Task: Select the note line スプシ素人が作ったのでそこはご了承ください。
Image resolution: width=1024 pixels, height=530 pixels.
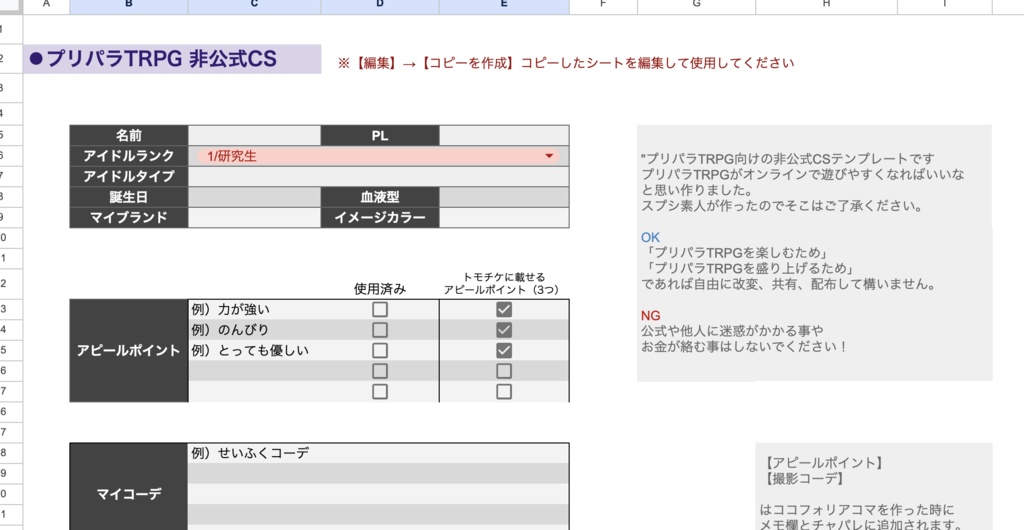Action: pyautogui.click(x=782, y=206)
